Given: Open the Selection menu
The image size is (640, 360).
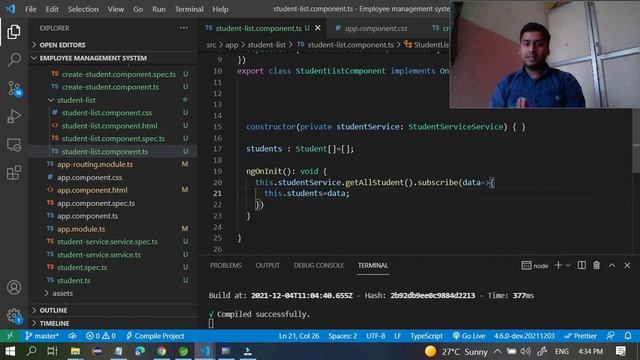Looking at the screenshot, I should point(83,9).
